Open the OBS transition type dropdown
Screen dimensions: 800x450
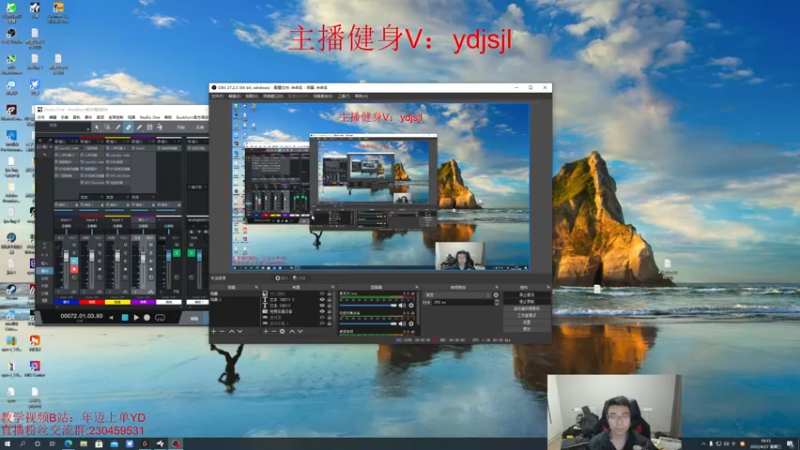pyautogui.click(x=458, y=295)
